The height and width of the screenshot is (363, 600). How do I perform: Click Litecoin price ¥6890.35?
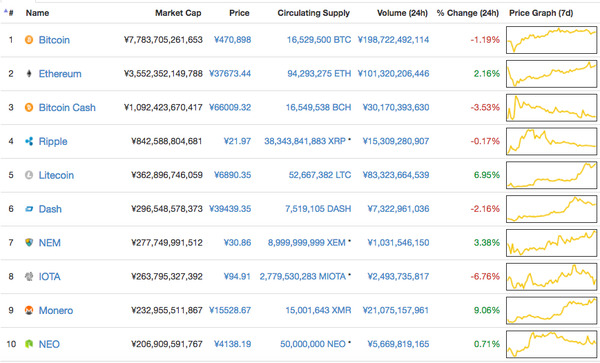(233, 175)
